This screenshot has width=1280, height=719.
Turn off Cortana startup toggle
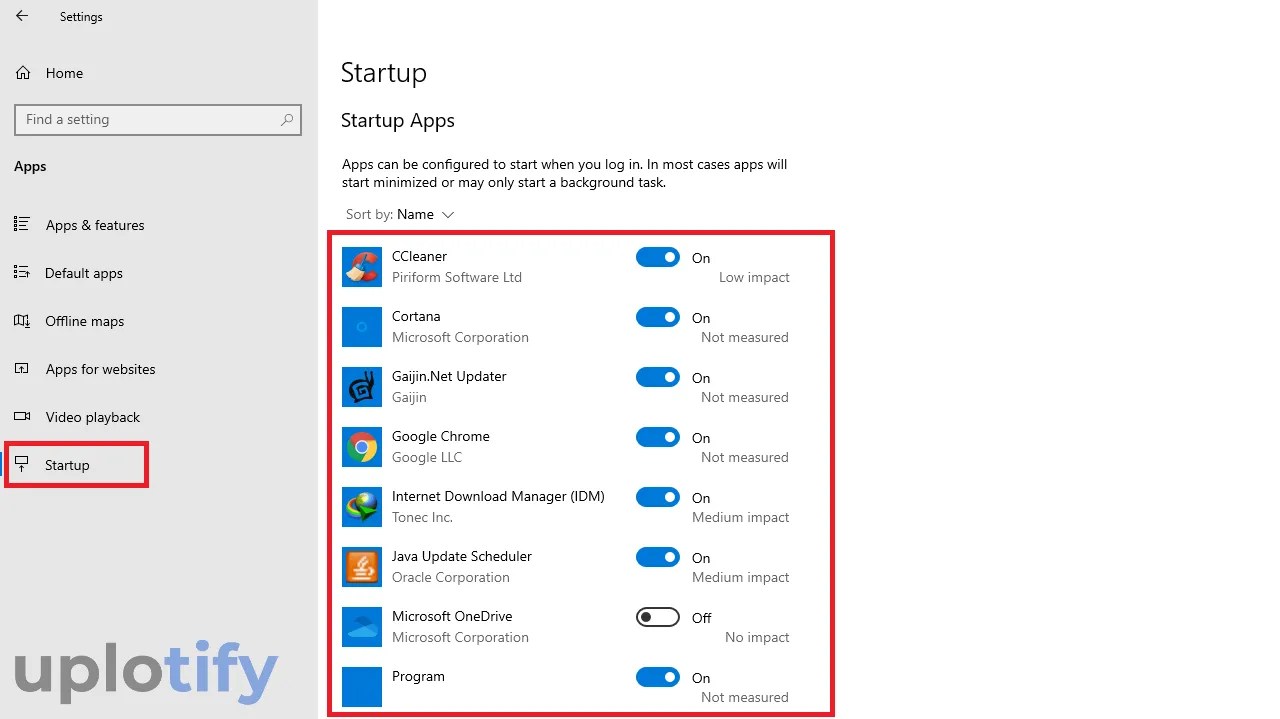tap(658, 317)
